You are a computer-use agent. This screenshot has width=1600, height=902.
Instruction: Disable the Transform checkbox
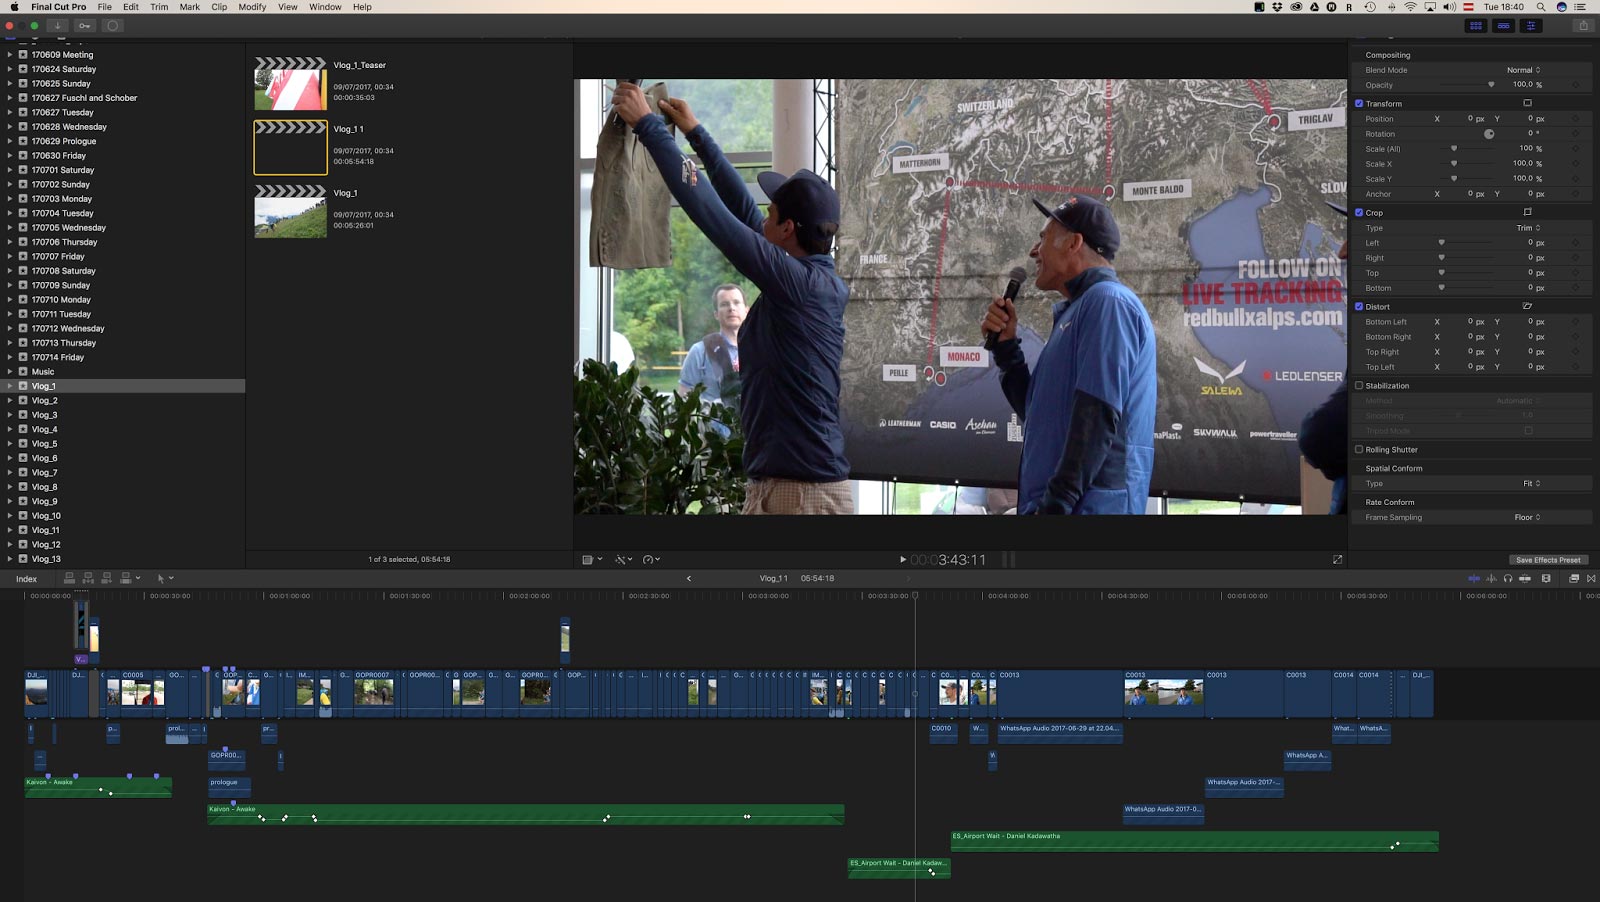[1359, 103]
